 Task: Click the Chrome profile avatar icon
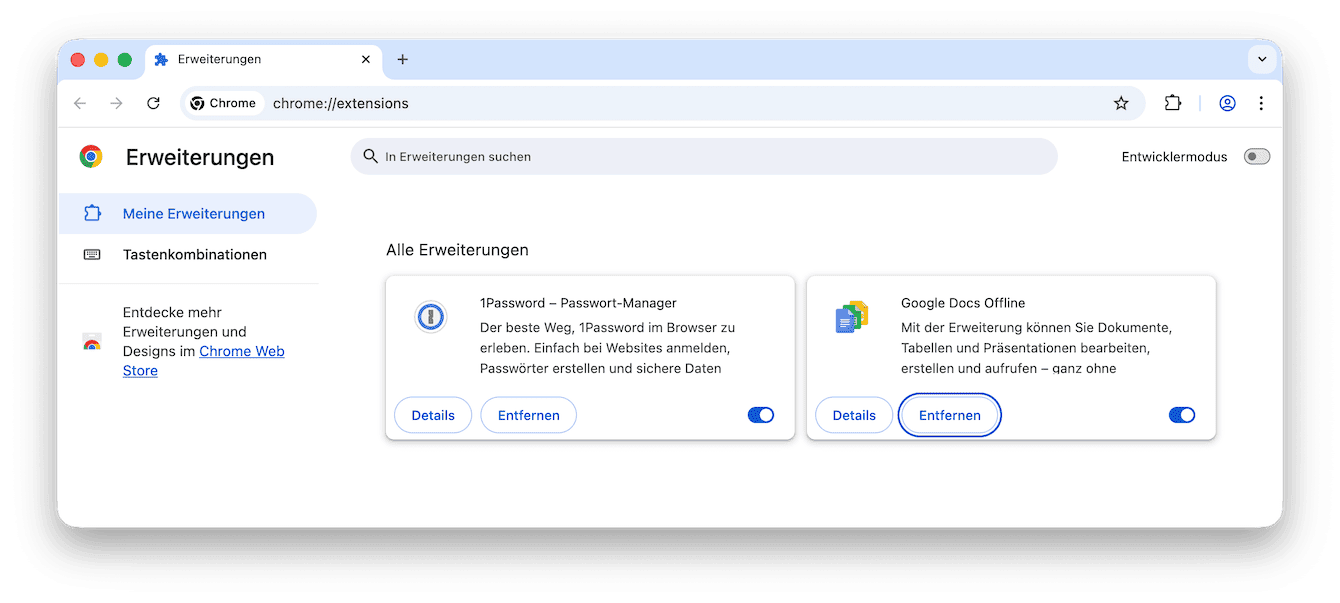tap(1227, 103)
